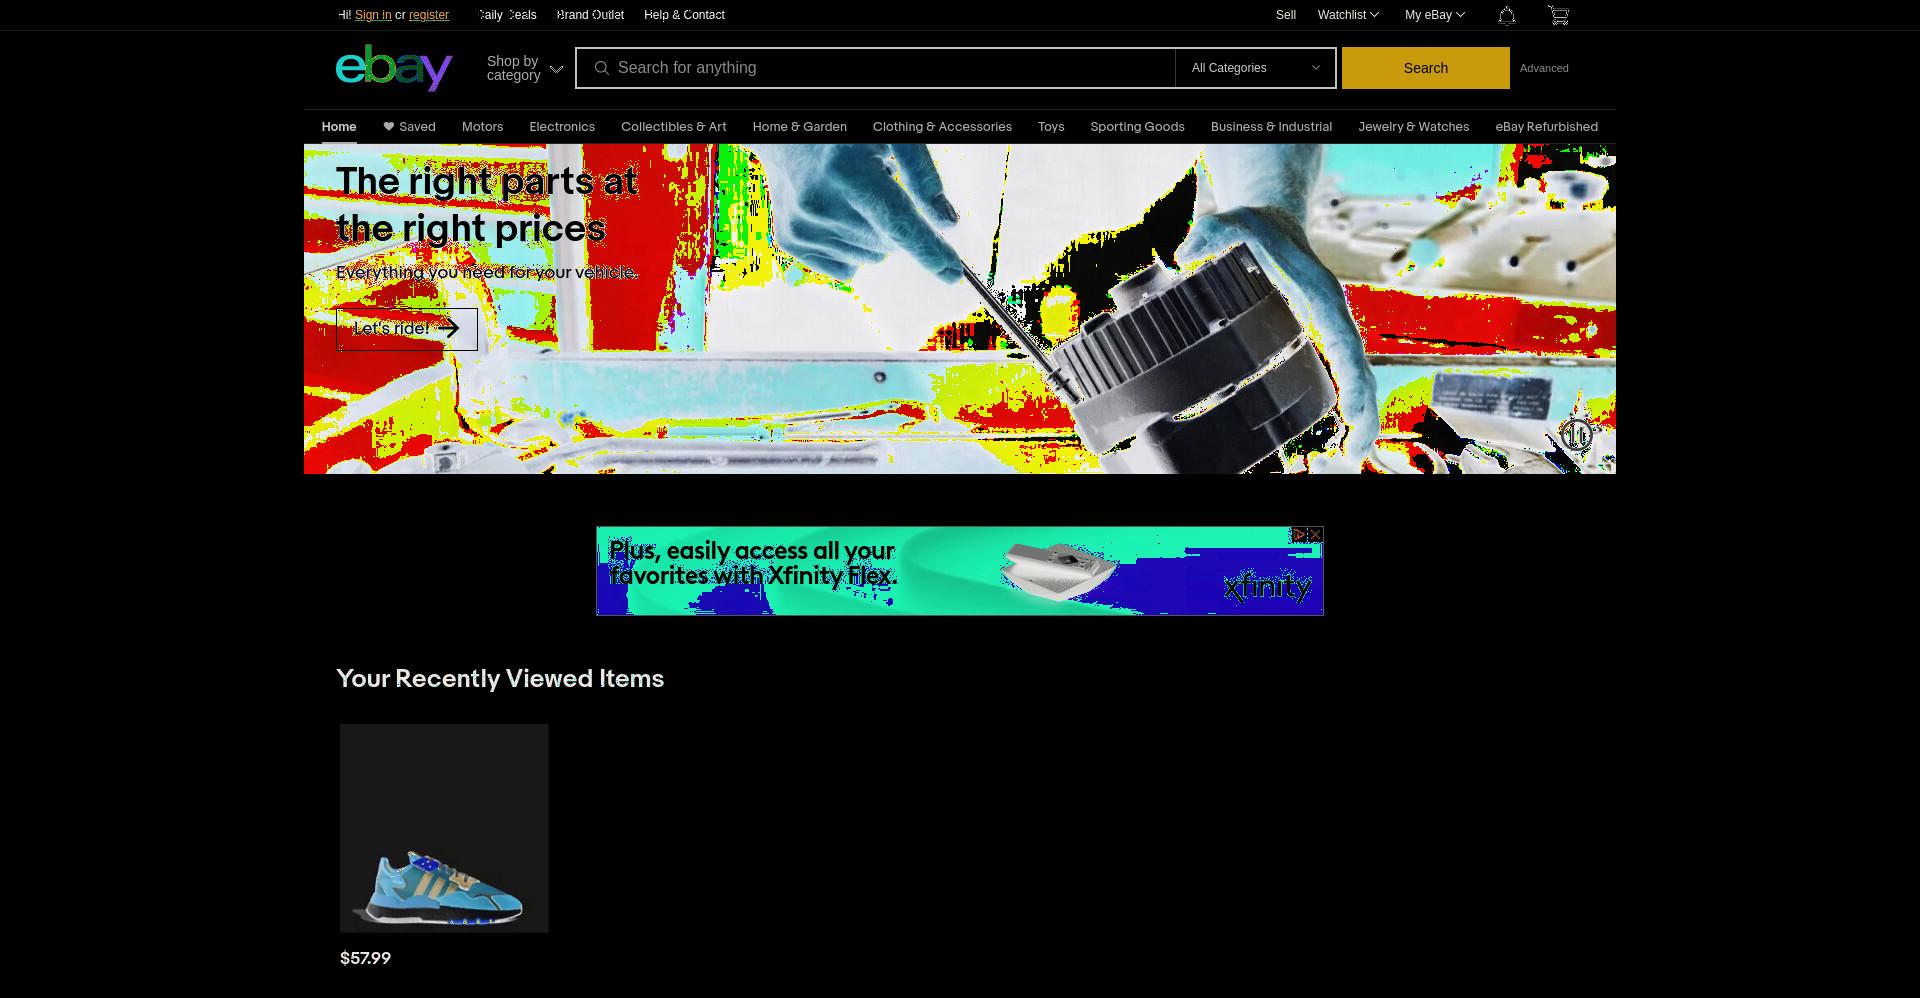The height and width of the screenshot is (998, 1920).
Task: Click the eBay logo
Action: (394, 67)
